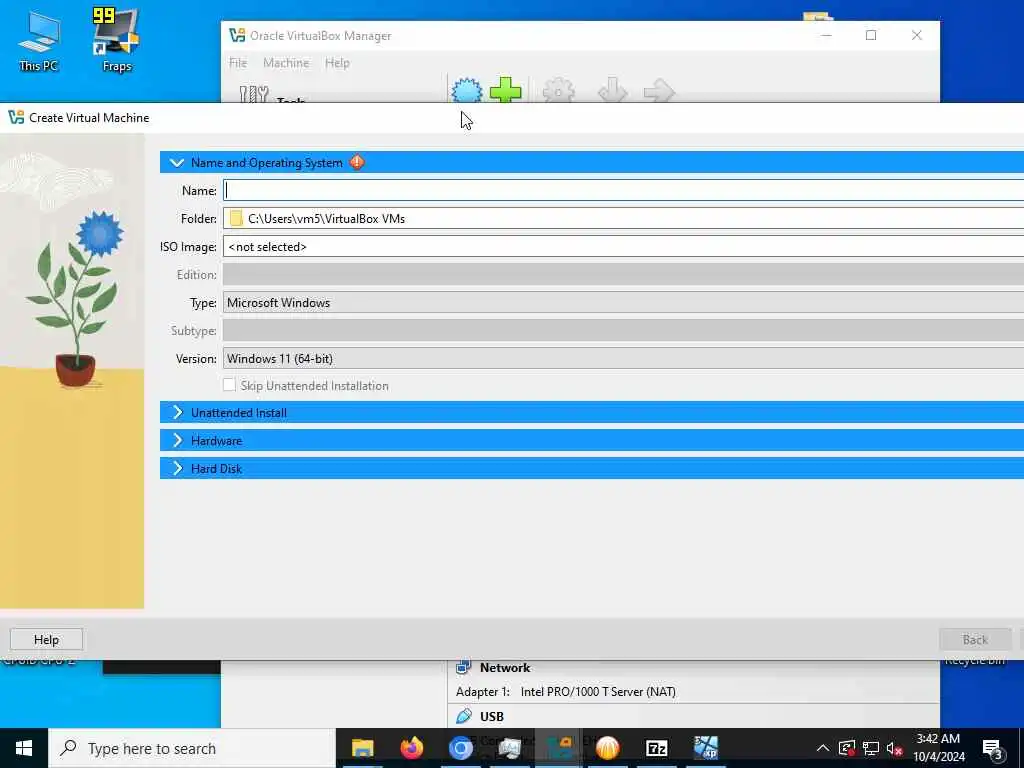Open the Version dropdown showing Windows 11 (64-bit)
Image resolution: width=1024 pixels, height=768 pixels.
tap(623, 359)
